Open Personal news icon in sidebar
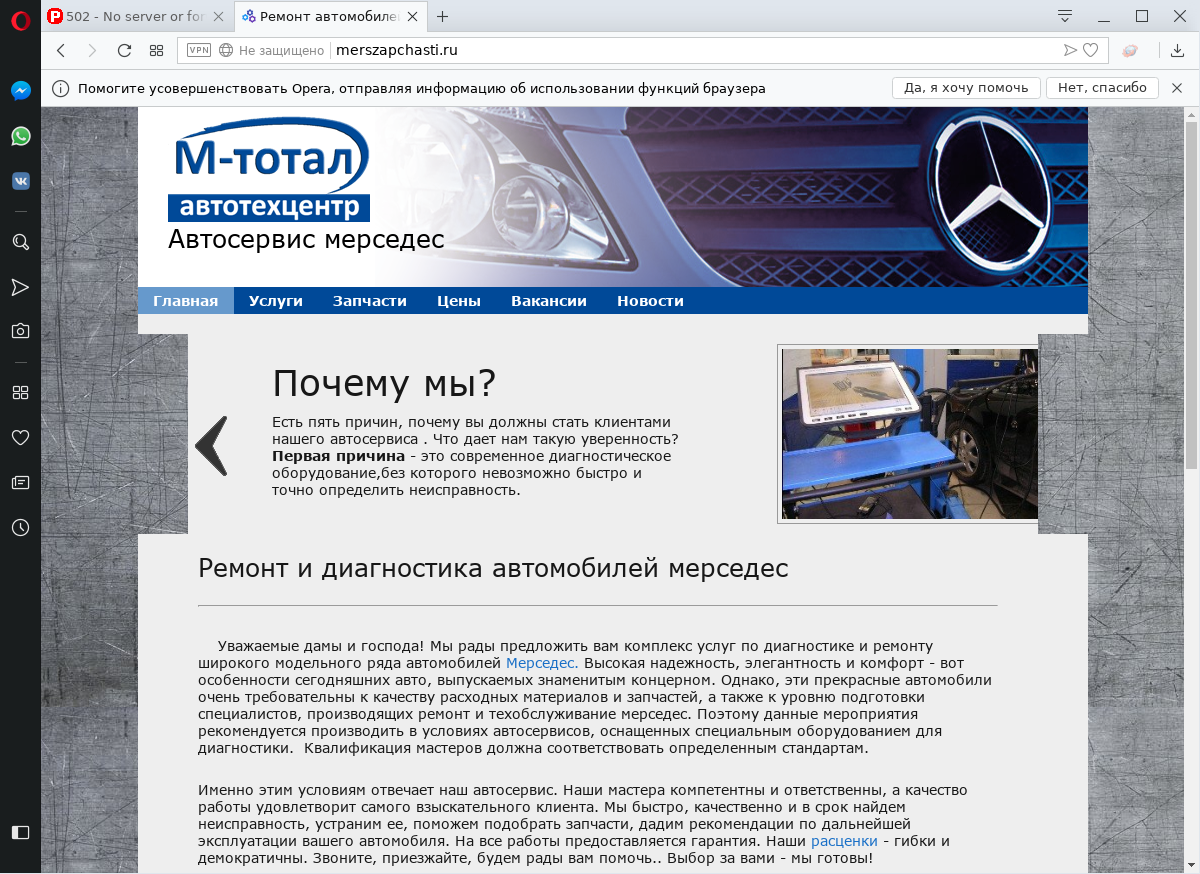Viewport: 1200px width, 874px height. pyautogui.click(x=20, y=482)
